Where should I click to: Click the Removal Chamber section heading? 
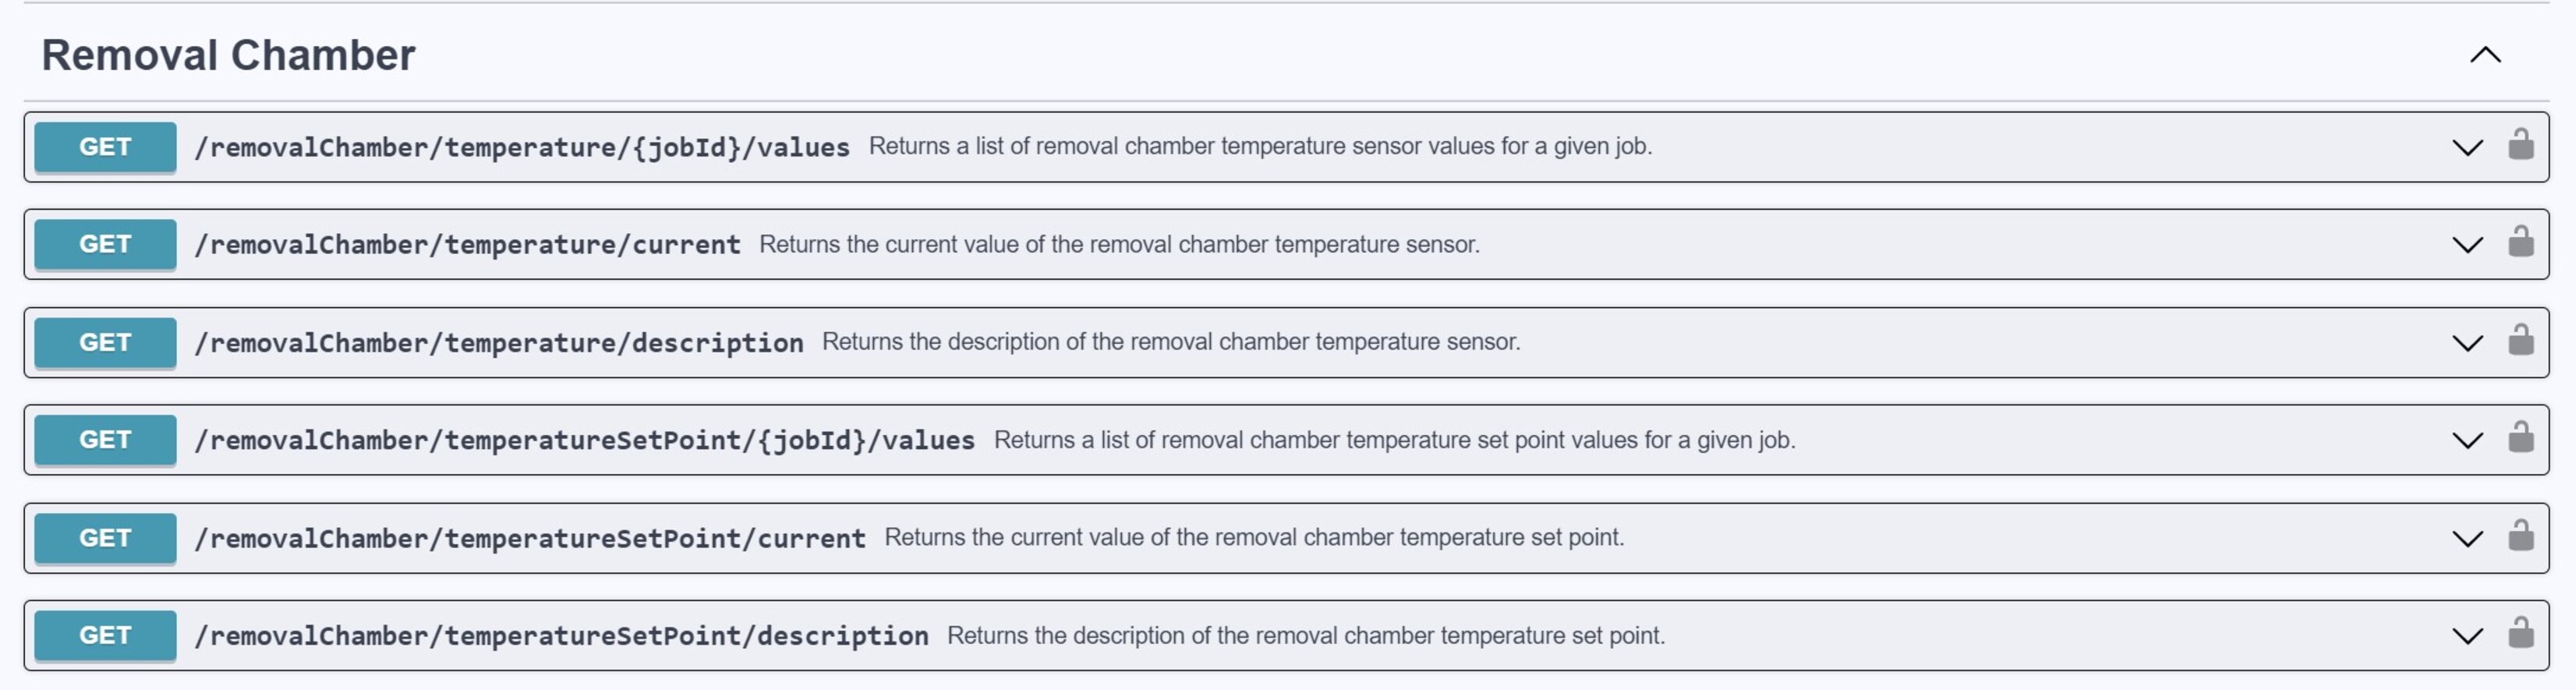tap(228, 55)
